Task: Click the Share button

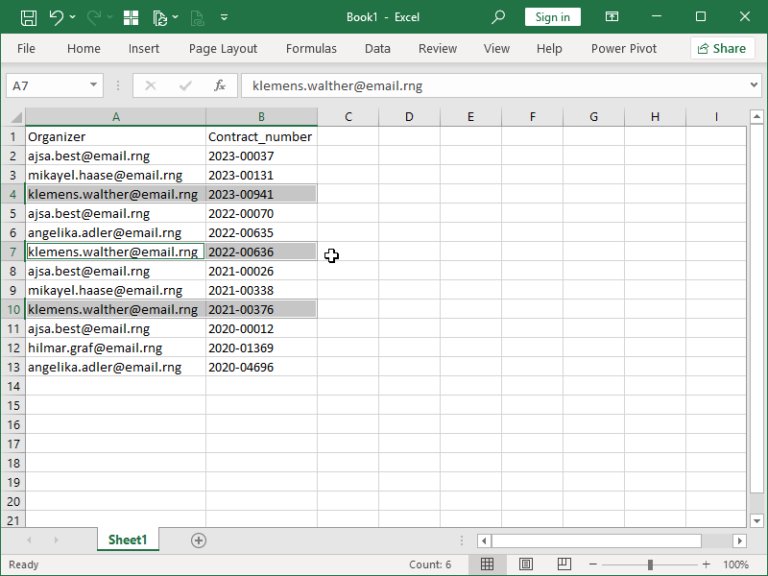Action: coord(722,48)
